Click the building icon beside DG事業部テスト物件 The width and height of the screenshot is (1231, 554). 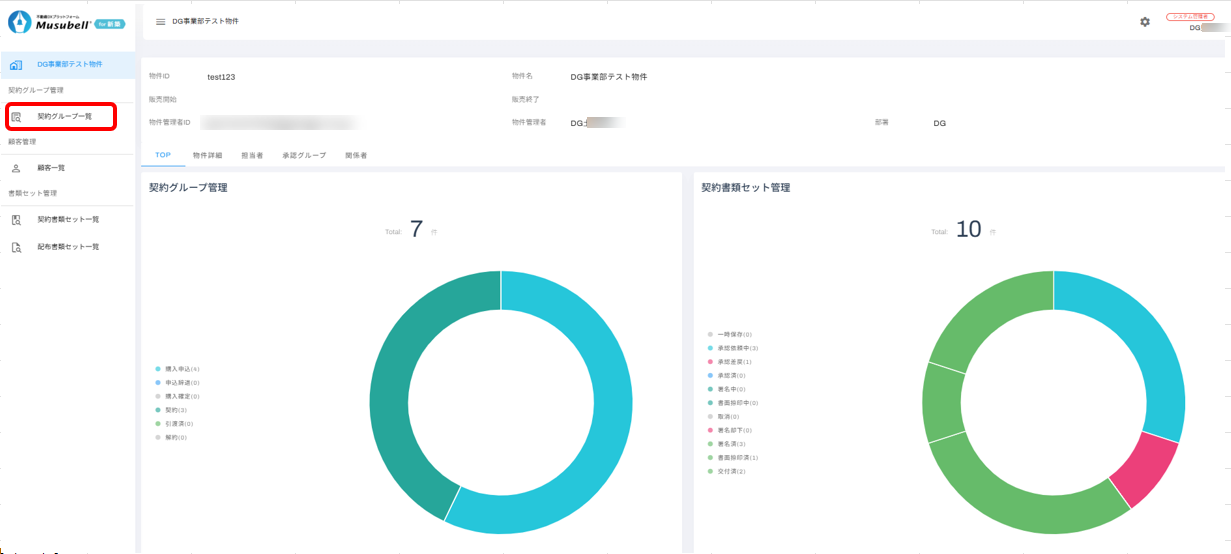coord(16,65)
